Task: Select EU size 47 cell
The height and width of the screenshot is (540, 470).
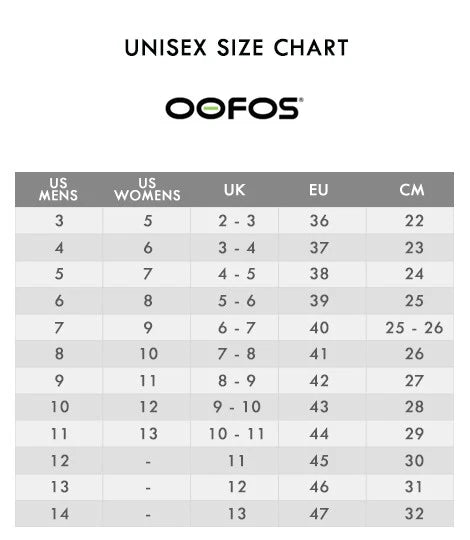Action: click(322, 513)
